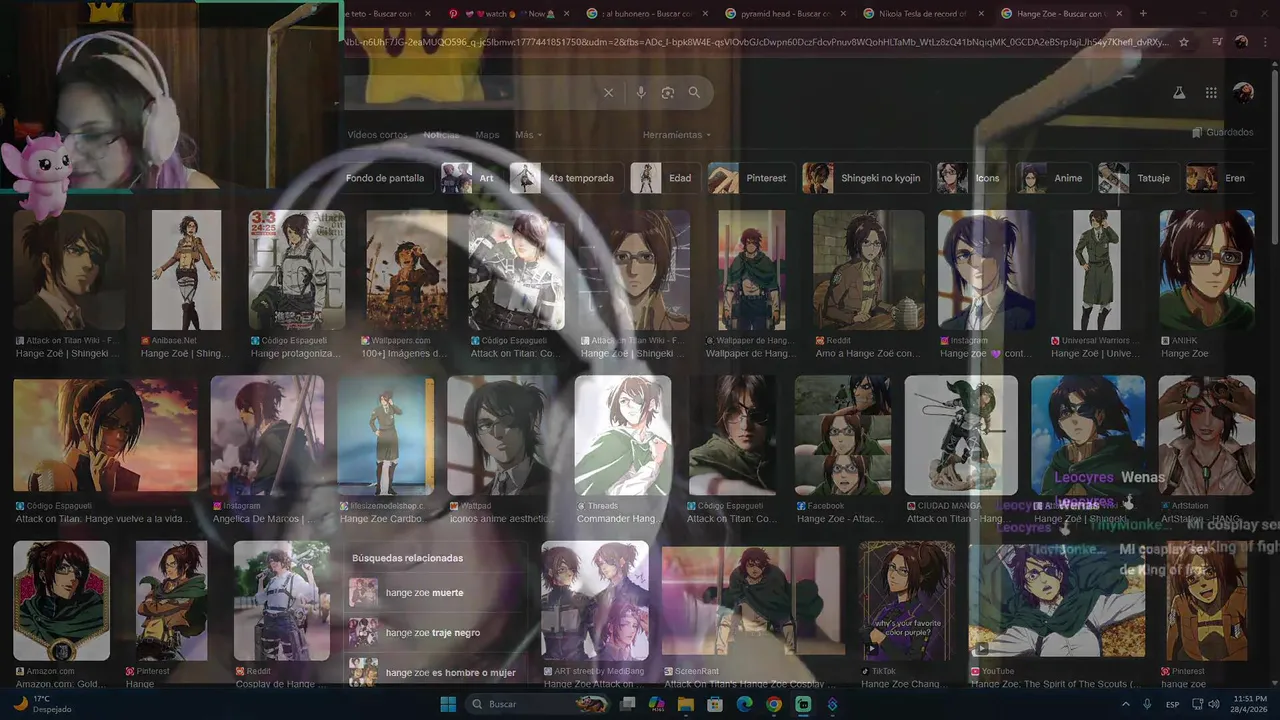Select the 'Eren' filter chip
Screen dimensions: 1280x720
point(1220,178)
